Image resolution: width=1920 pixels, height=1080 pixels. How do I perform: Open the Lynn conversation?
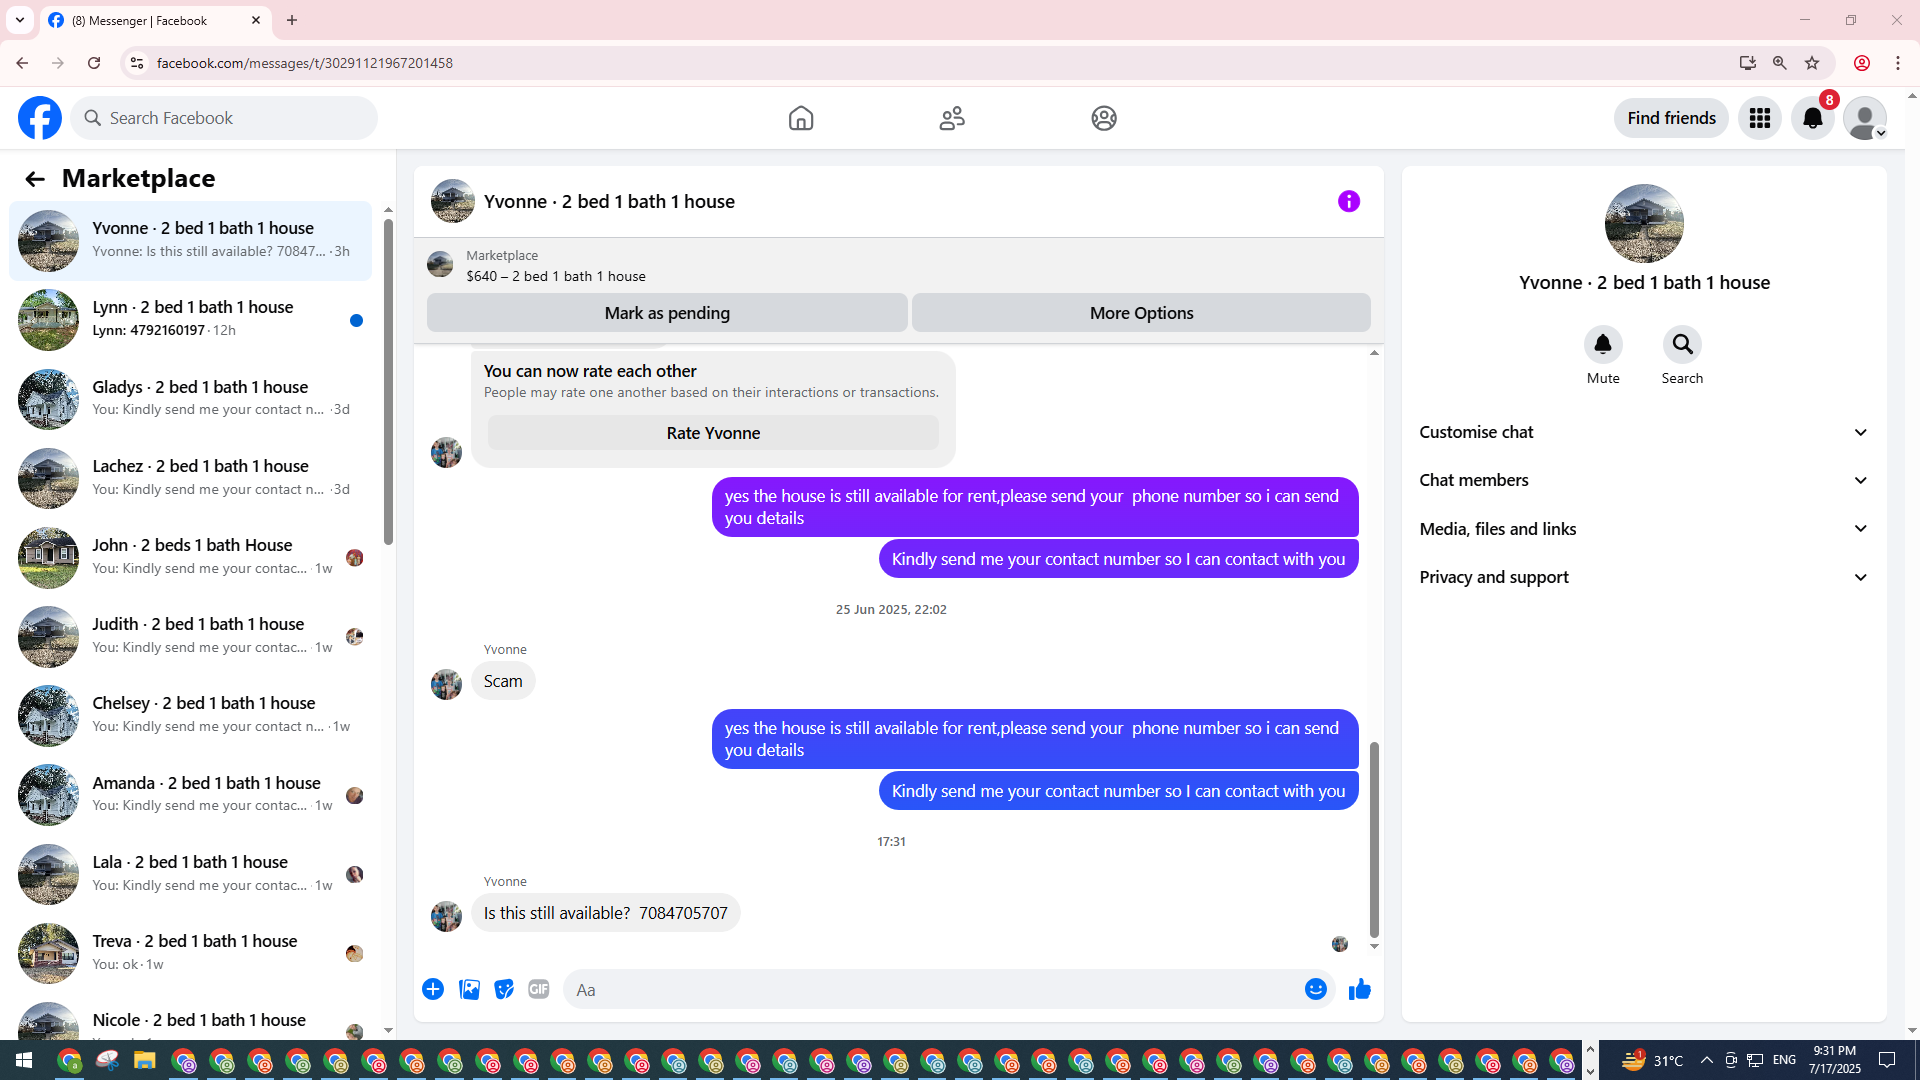pyautogui.click(x=190, y=319)
